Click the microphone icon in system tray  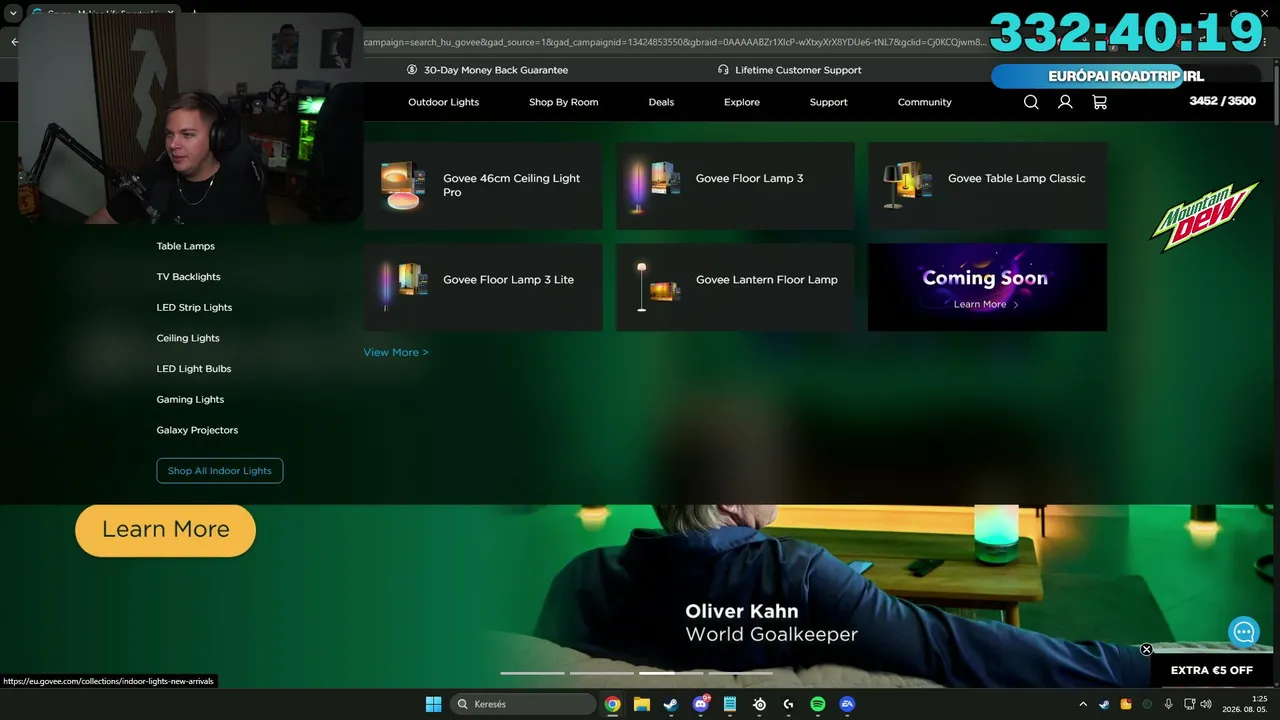click(1168, 704)
